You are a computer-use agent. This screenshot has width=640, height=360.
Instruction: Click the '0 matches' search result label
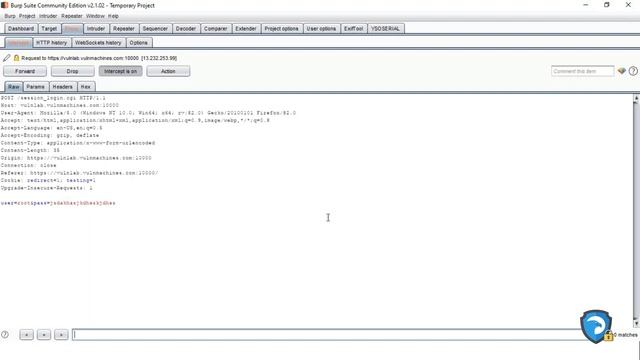tap(625, 335)
